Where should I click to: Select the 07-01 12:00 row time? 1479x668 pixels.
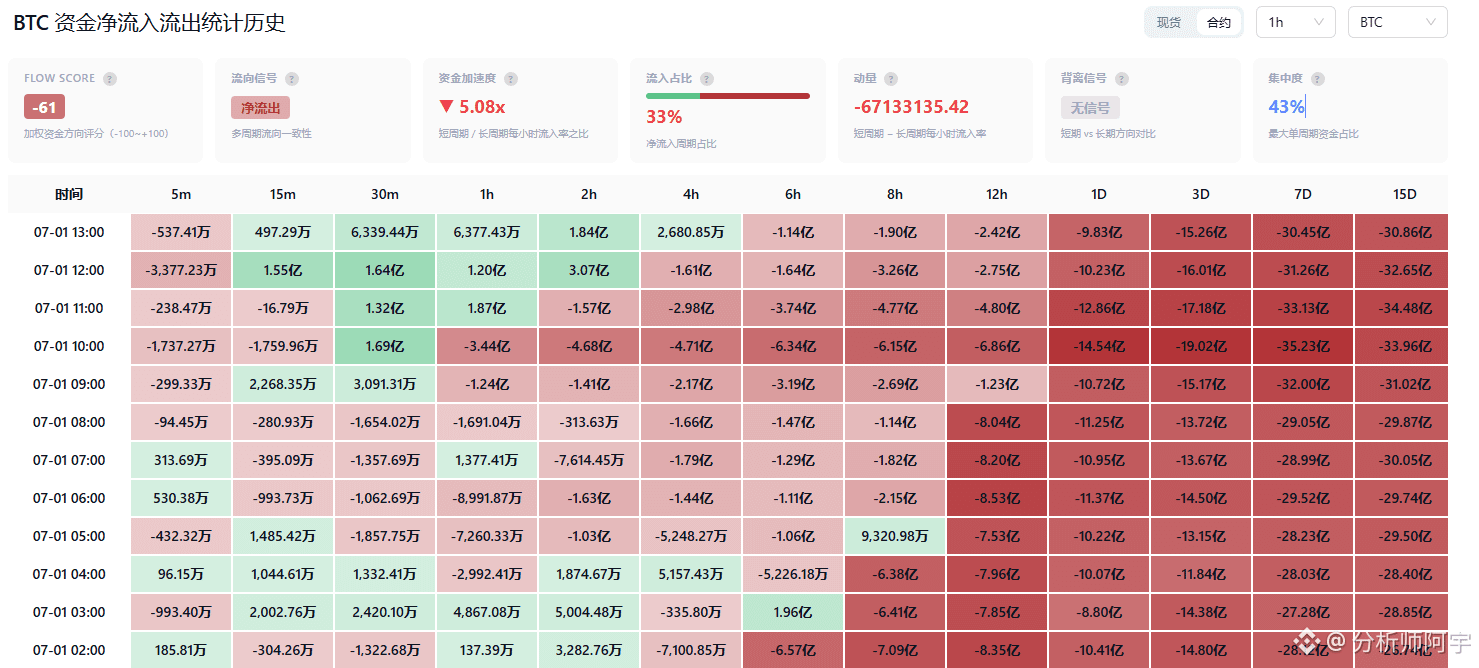pos(69,270)
